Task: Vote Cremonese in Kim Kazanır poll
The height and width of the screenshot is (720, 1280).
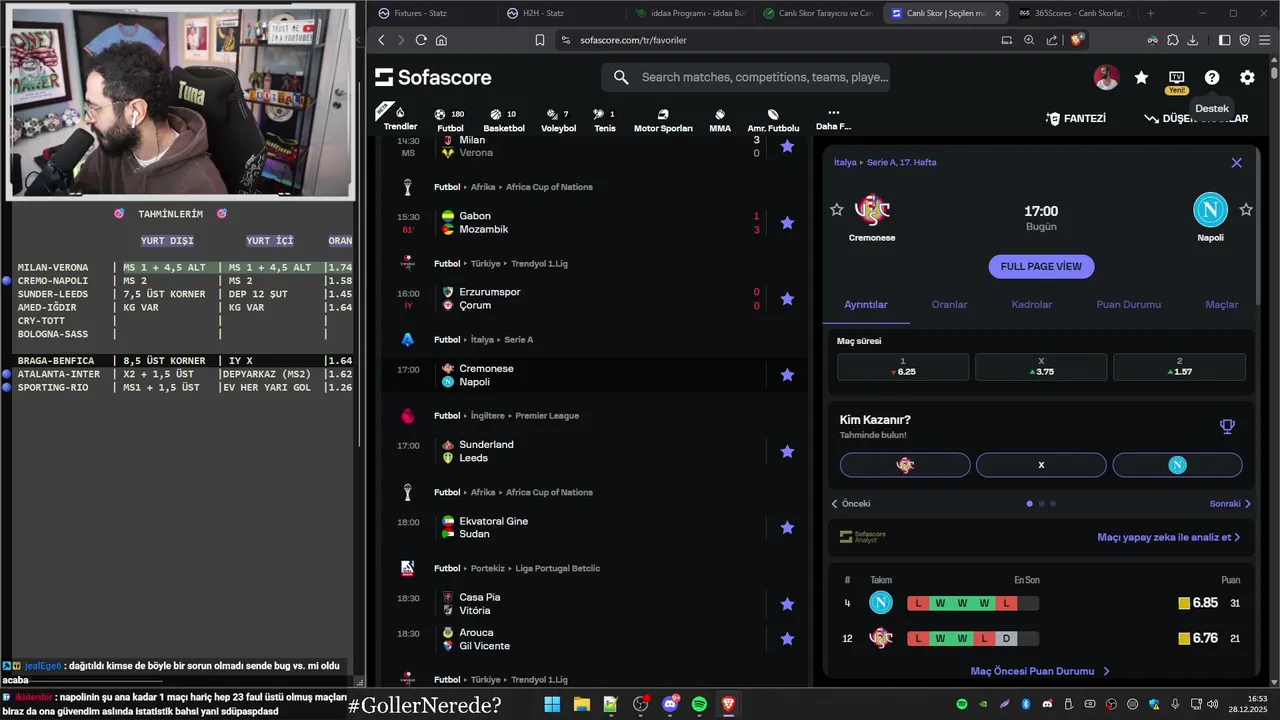Action: pyautogui.click(x=905, y=465)
